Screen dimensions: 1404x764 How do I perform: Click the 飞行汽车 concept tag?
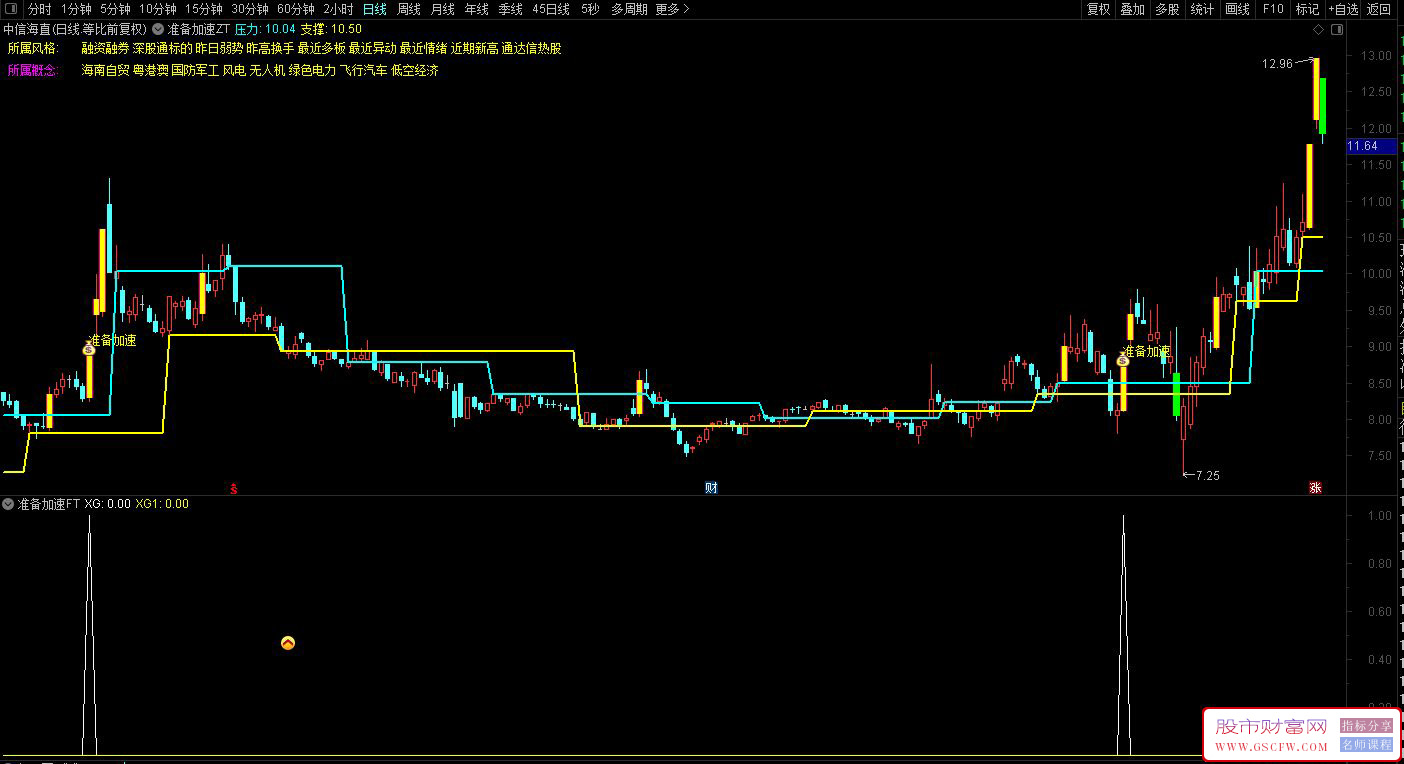(363, 71)
